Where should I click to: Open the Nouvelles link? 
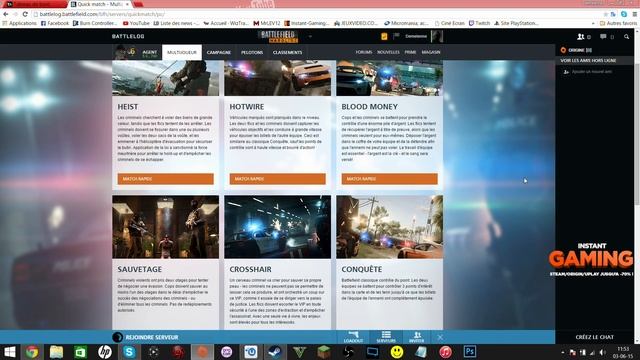coord(388,52)
